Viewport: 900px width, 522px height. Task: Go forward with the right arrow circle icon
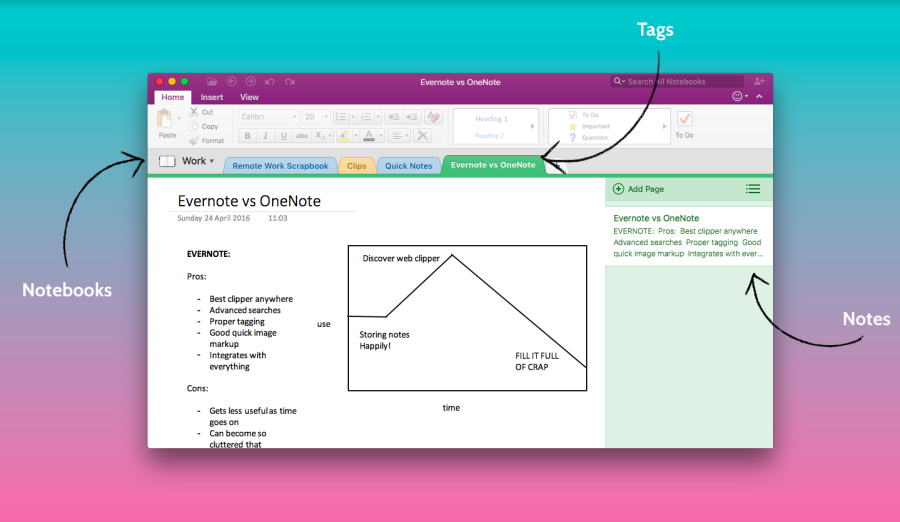(251, 82)
